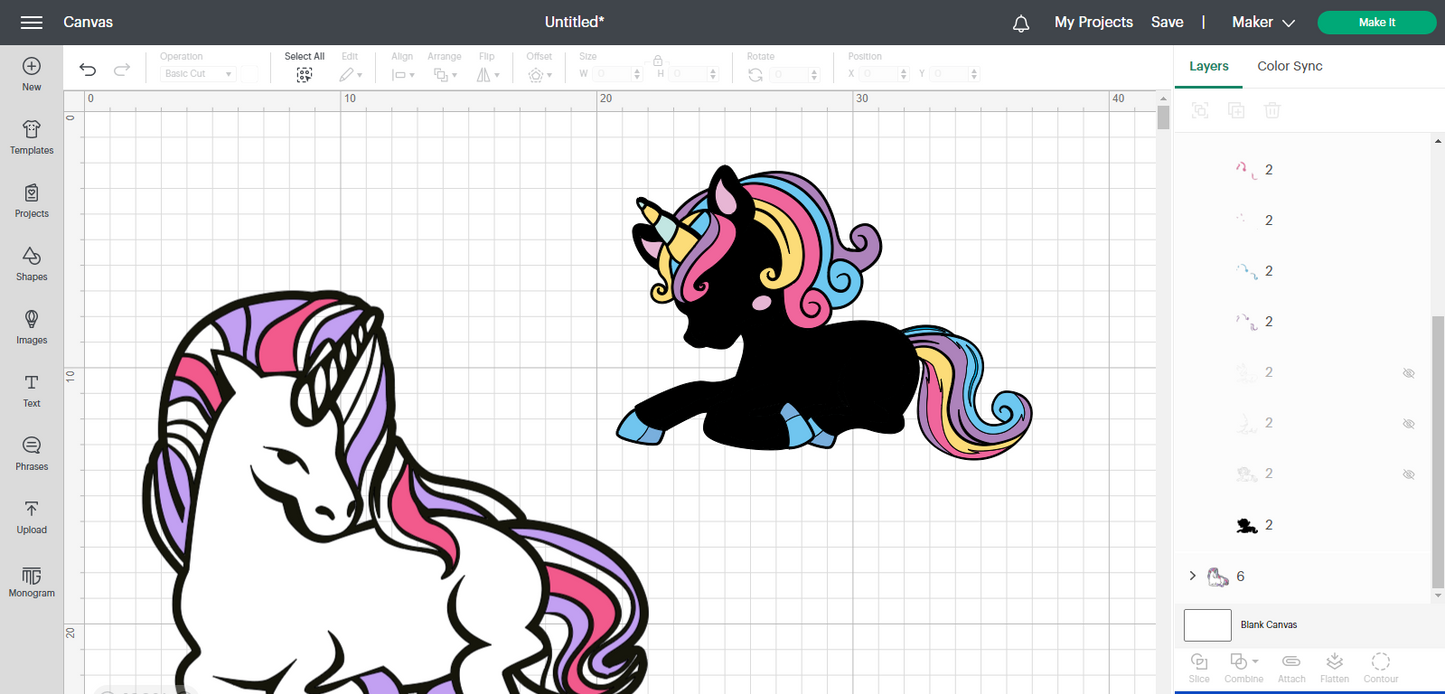Show the first hidden layer

click(x=1408, y=373)
